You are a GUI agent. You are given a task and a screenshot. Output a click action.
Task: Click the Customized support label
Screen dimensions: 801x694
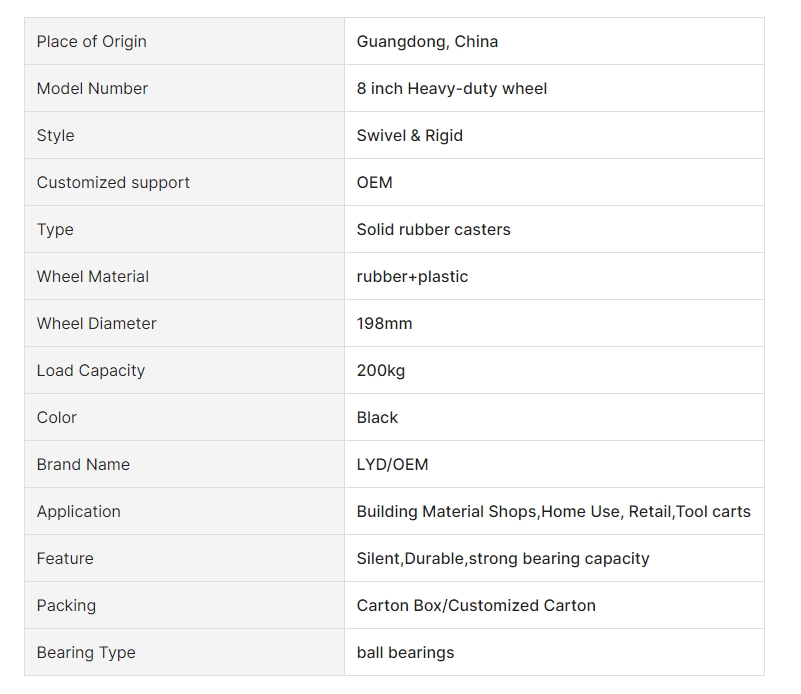click(x=113, y=182)
